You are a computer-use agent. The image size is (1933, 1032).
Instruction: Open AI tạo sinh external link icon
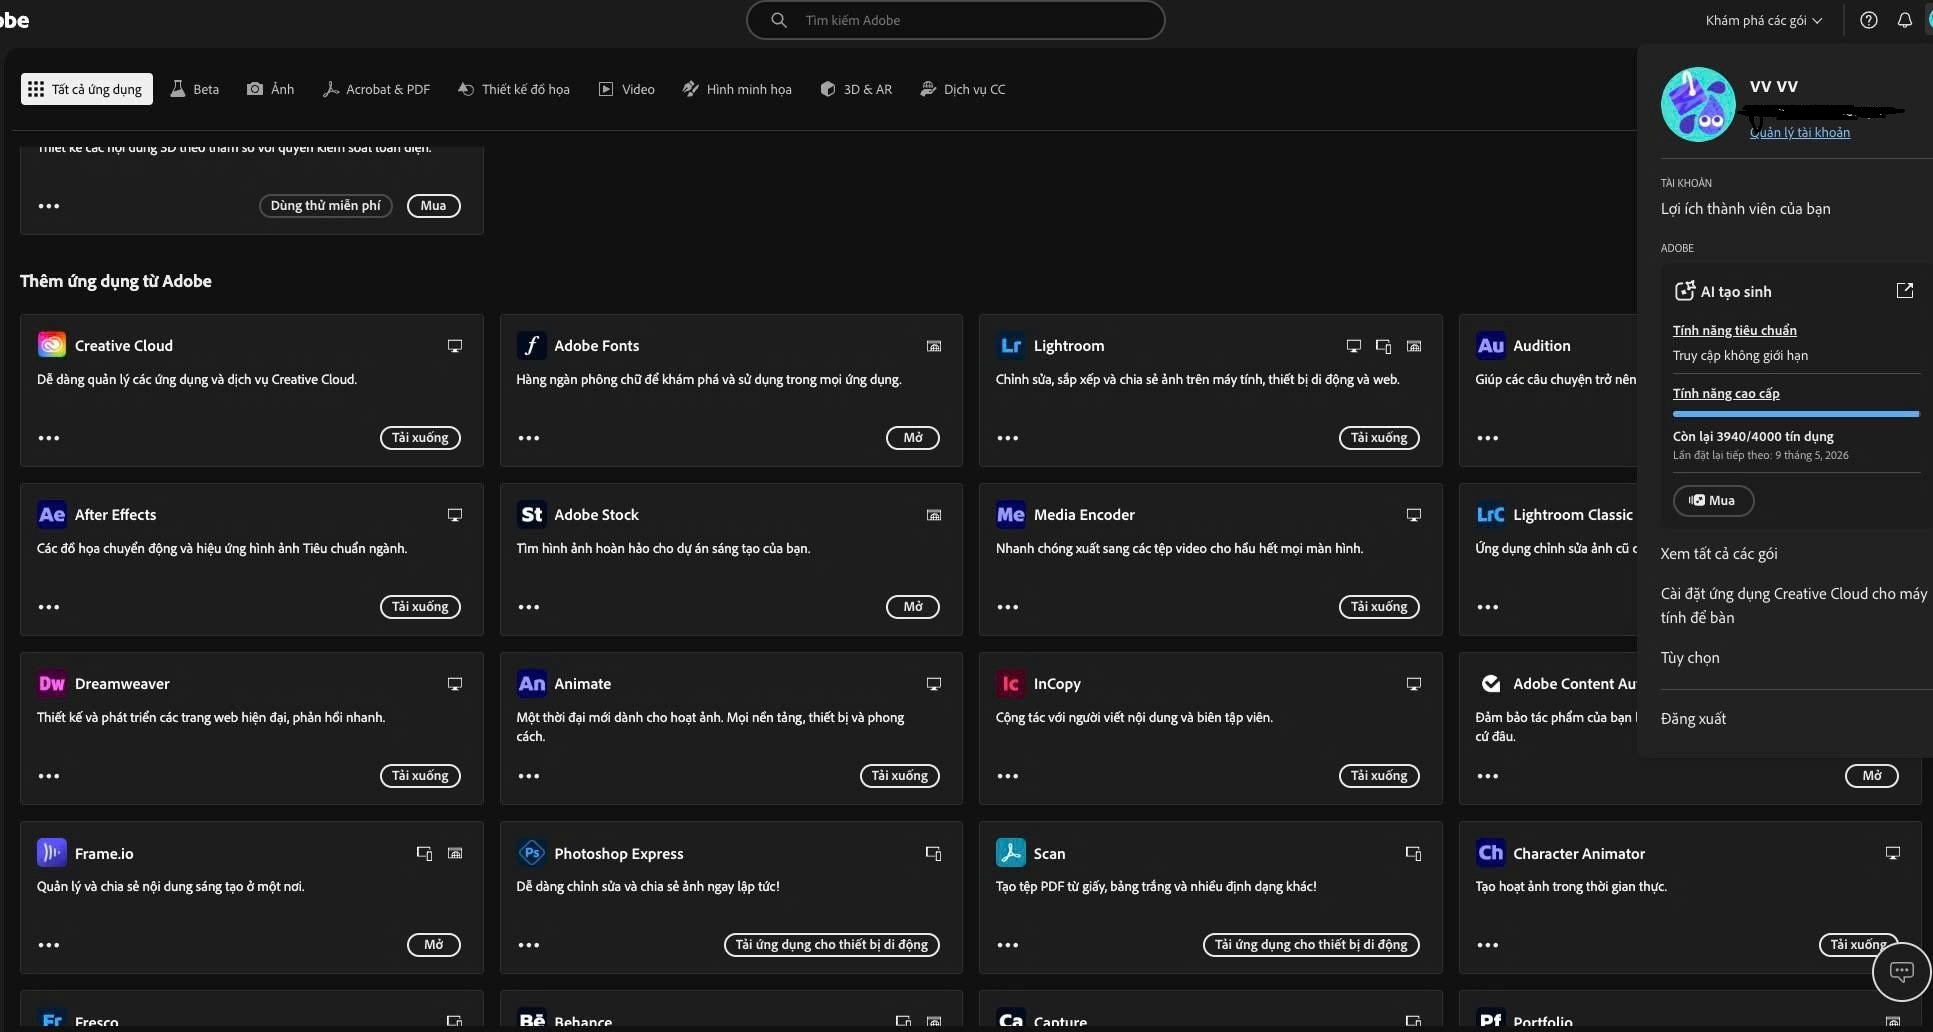click(x=1904, y=290)
